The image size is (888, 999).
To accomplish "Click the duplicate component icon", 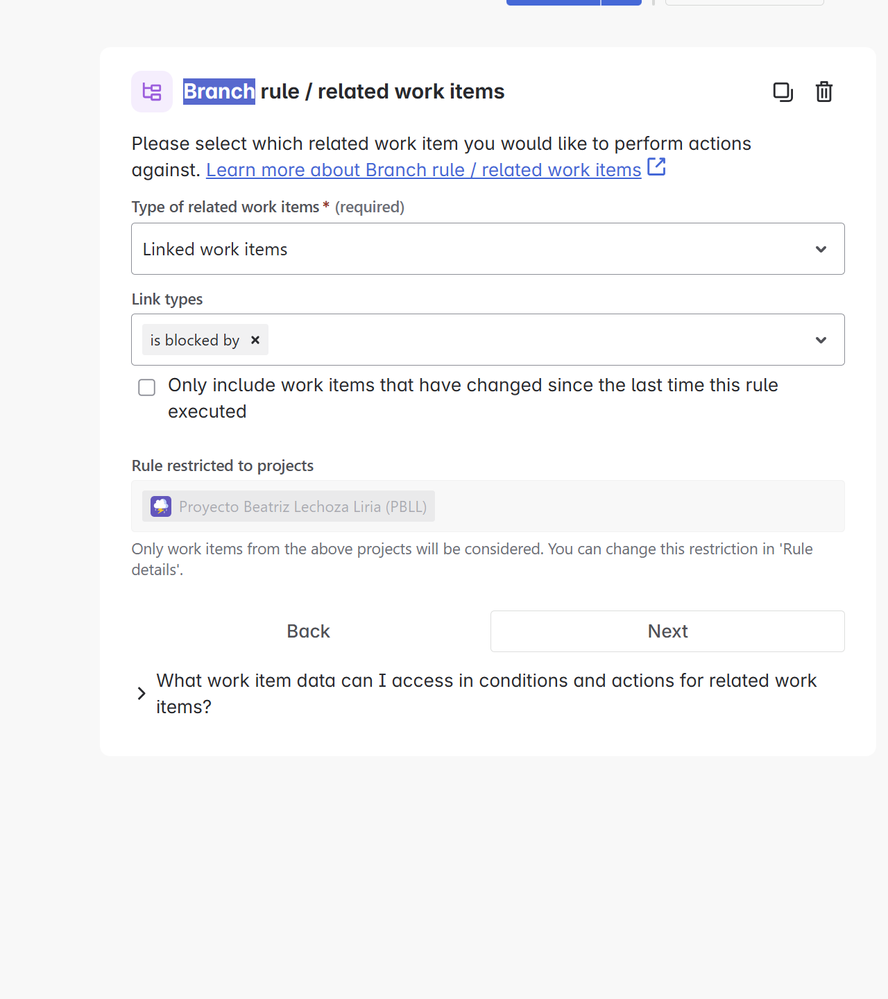I will [783, 92].
